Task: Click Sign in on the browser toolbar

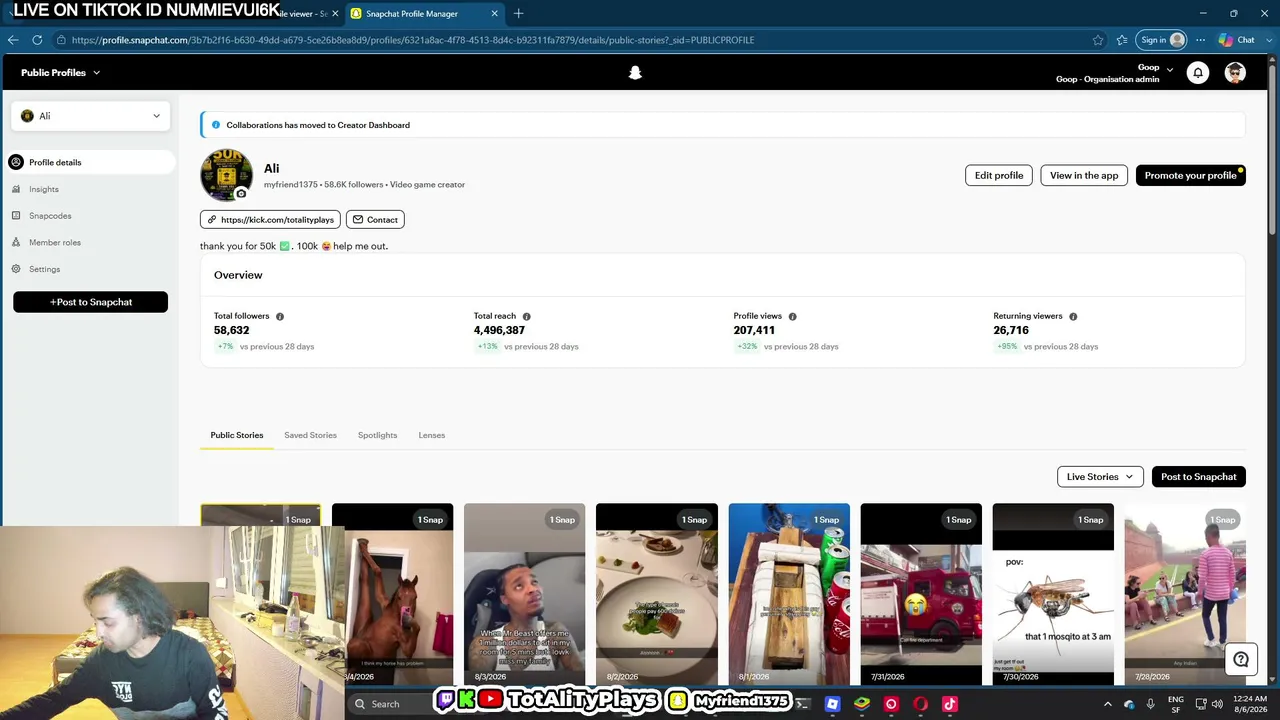Action: pyautogui.click(x=1162, y=40)
